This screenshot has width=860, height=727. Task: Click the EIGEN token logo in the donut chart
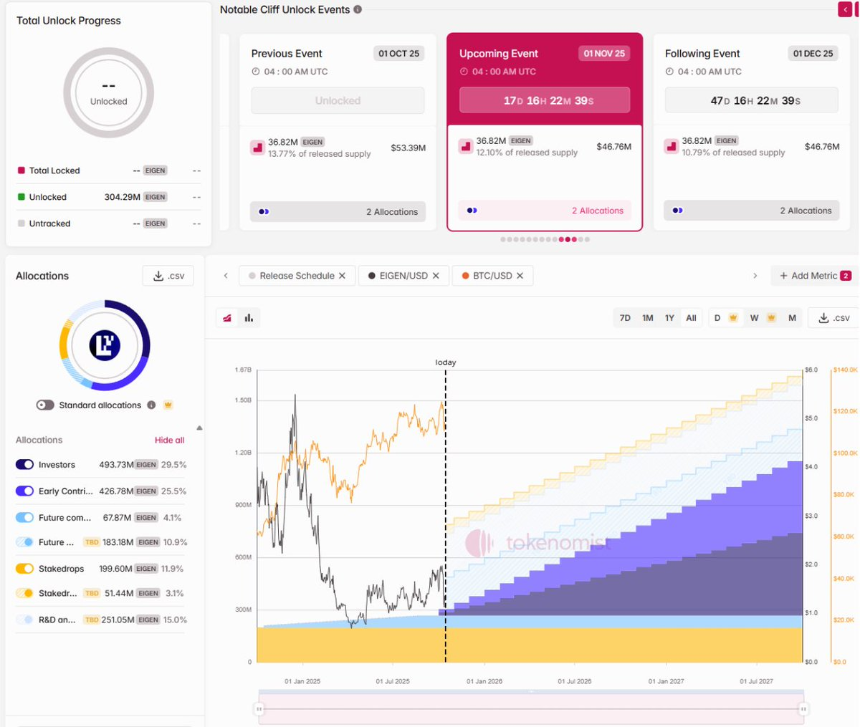pyautogui.click(x=105, y=344)
